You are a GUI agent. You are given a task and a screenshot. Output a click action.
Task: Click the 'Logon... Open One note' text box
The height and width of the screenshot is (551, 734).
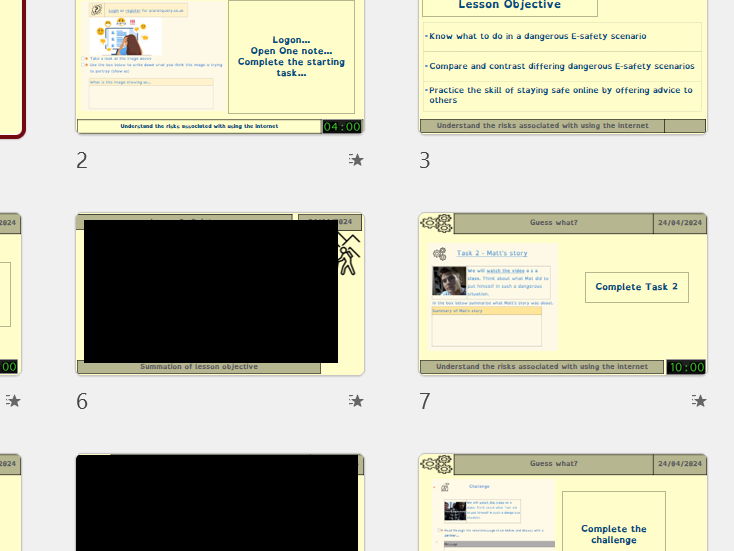pyautogui.click(x=291, y=57)
